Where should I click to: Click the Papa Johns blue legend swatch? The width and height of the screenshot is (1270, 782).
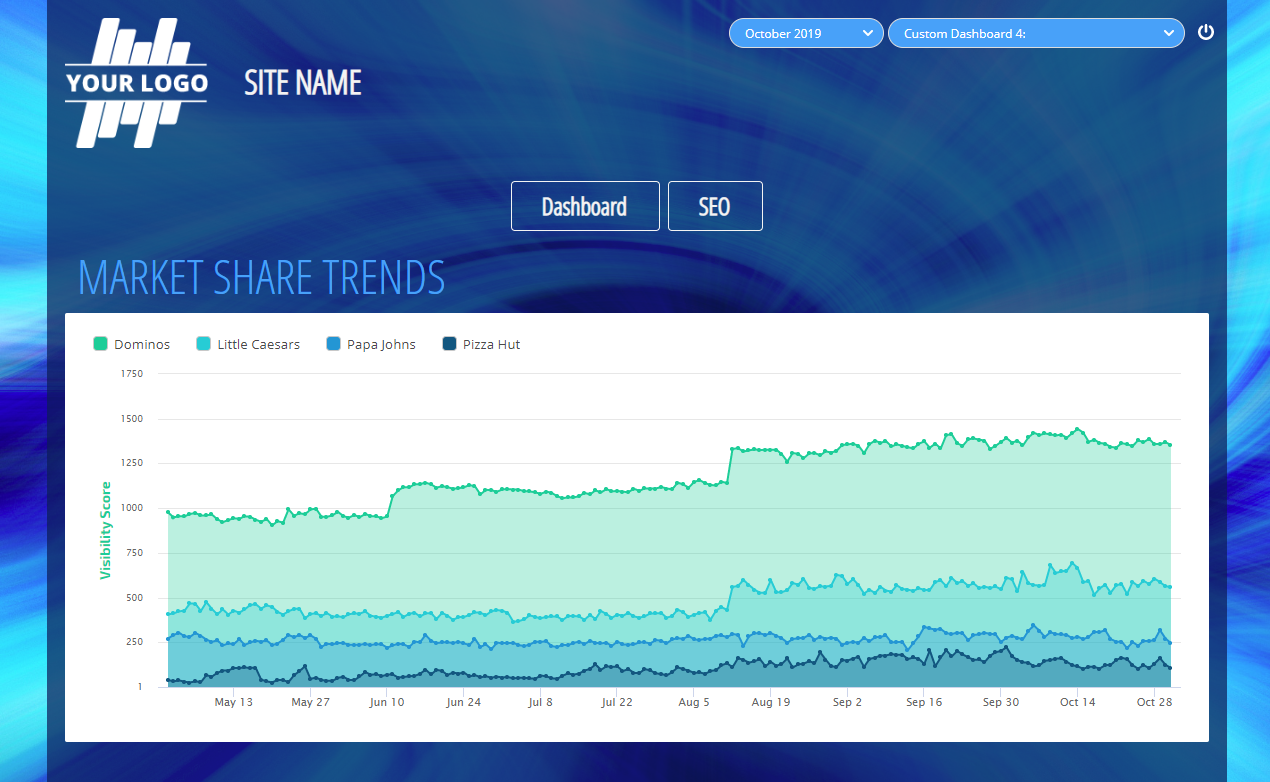(x=333, y=344)
